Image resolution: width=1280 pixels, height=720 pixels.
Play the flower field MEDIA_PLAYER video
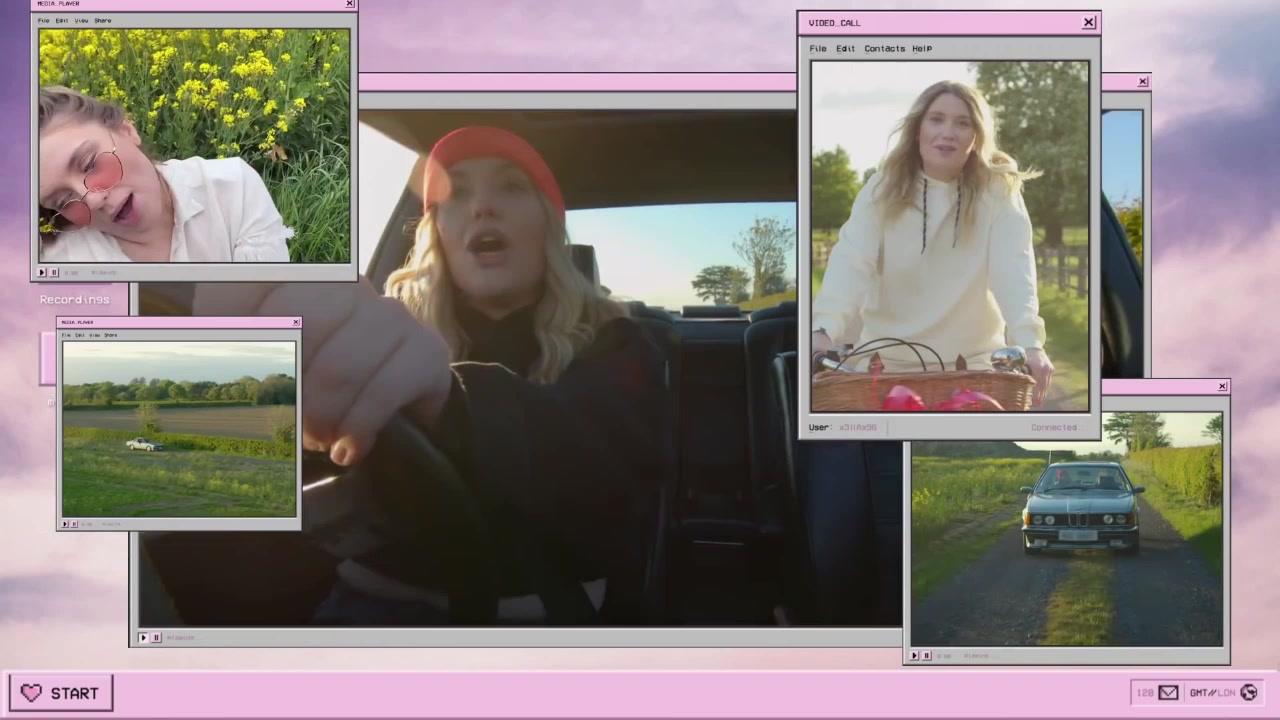click(42, 272)
